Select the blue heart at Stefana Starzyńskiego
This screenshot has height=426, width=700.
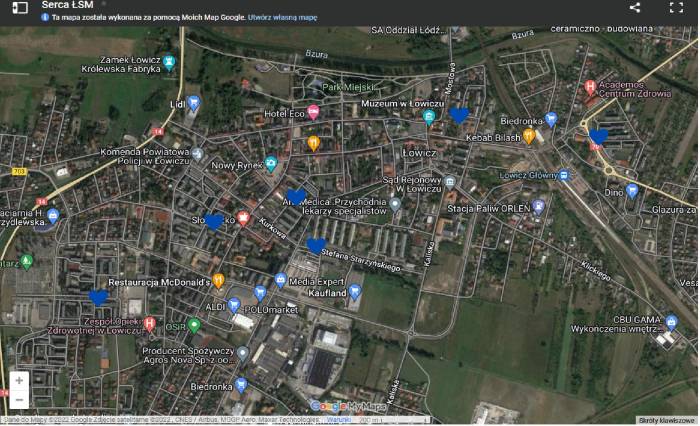pyautogui.click(x=316, y=246)
